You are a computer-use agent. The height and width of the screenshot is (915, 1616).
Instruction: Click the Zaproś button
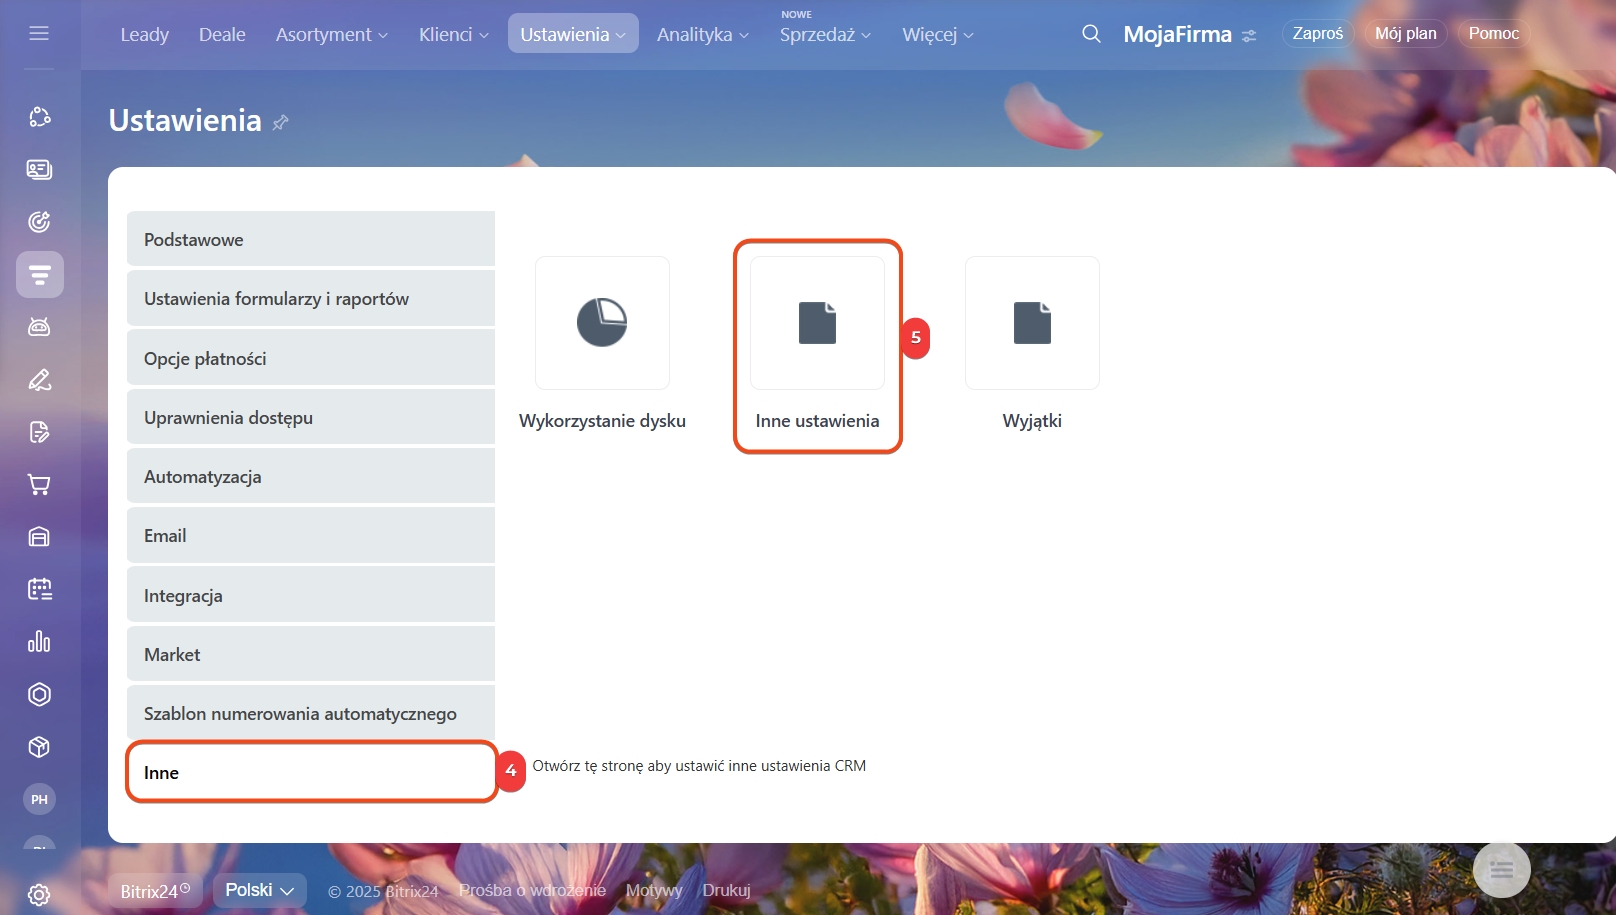tap(1317, 34)
